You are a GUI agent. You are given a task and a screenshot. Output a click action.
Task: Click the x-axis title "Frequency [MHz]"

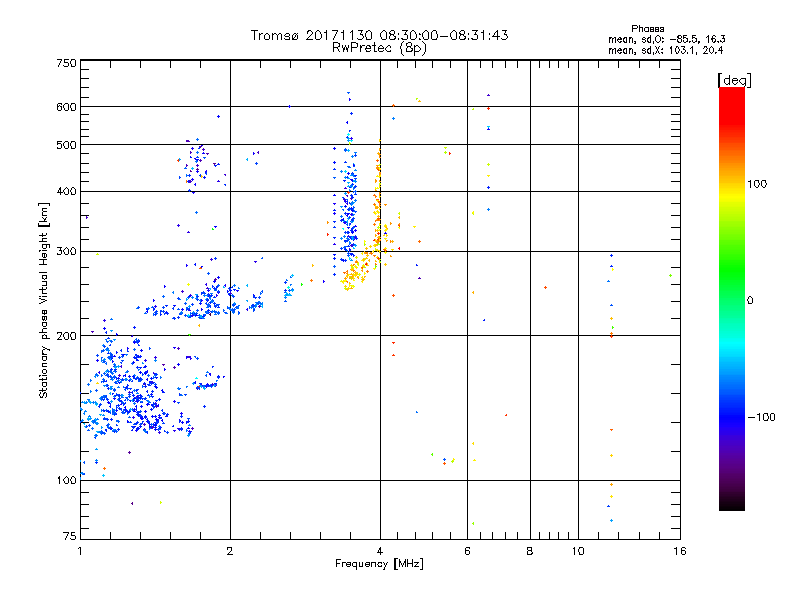pos(379,564)
